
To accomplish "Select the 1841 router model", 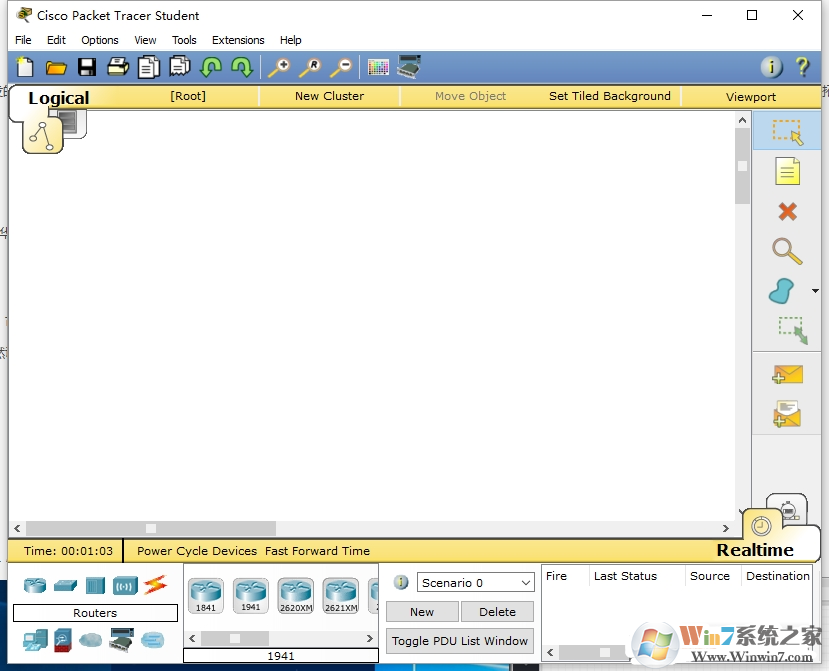I will pos(205,592).
